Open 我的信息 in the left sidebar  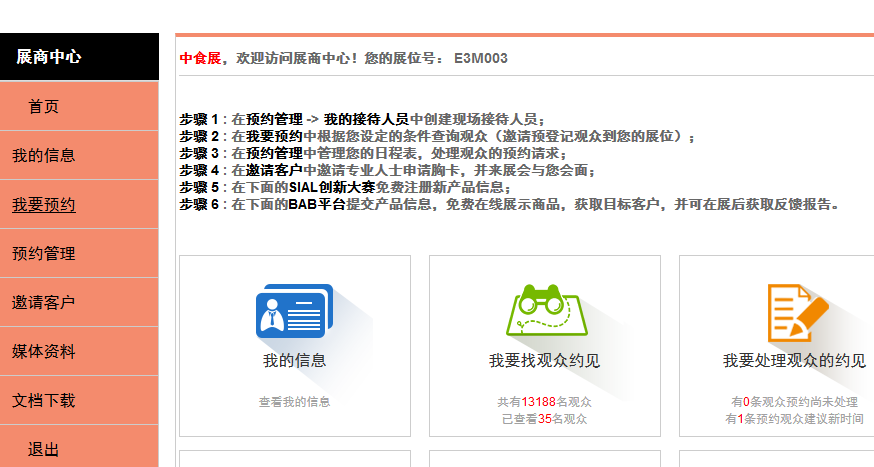[44, 156]
